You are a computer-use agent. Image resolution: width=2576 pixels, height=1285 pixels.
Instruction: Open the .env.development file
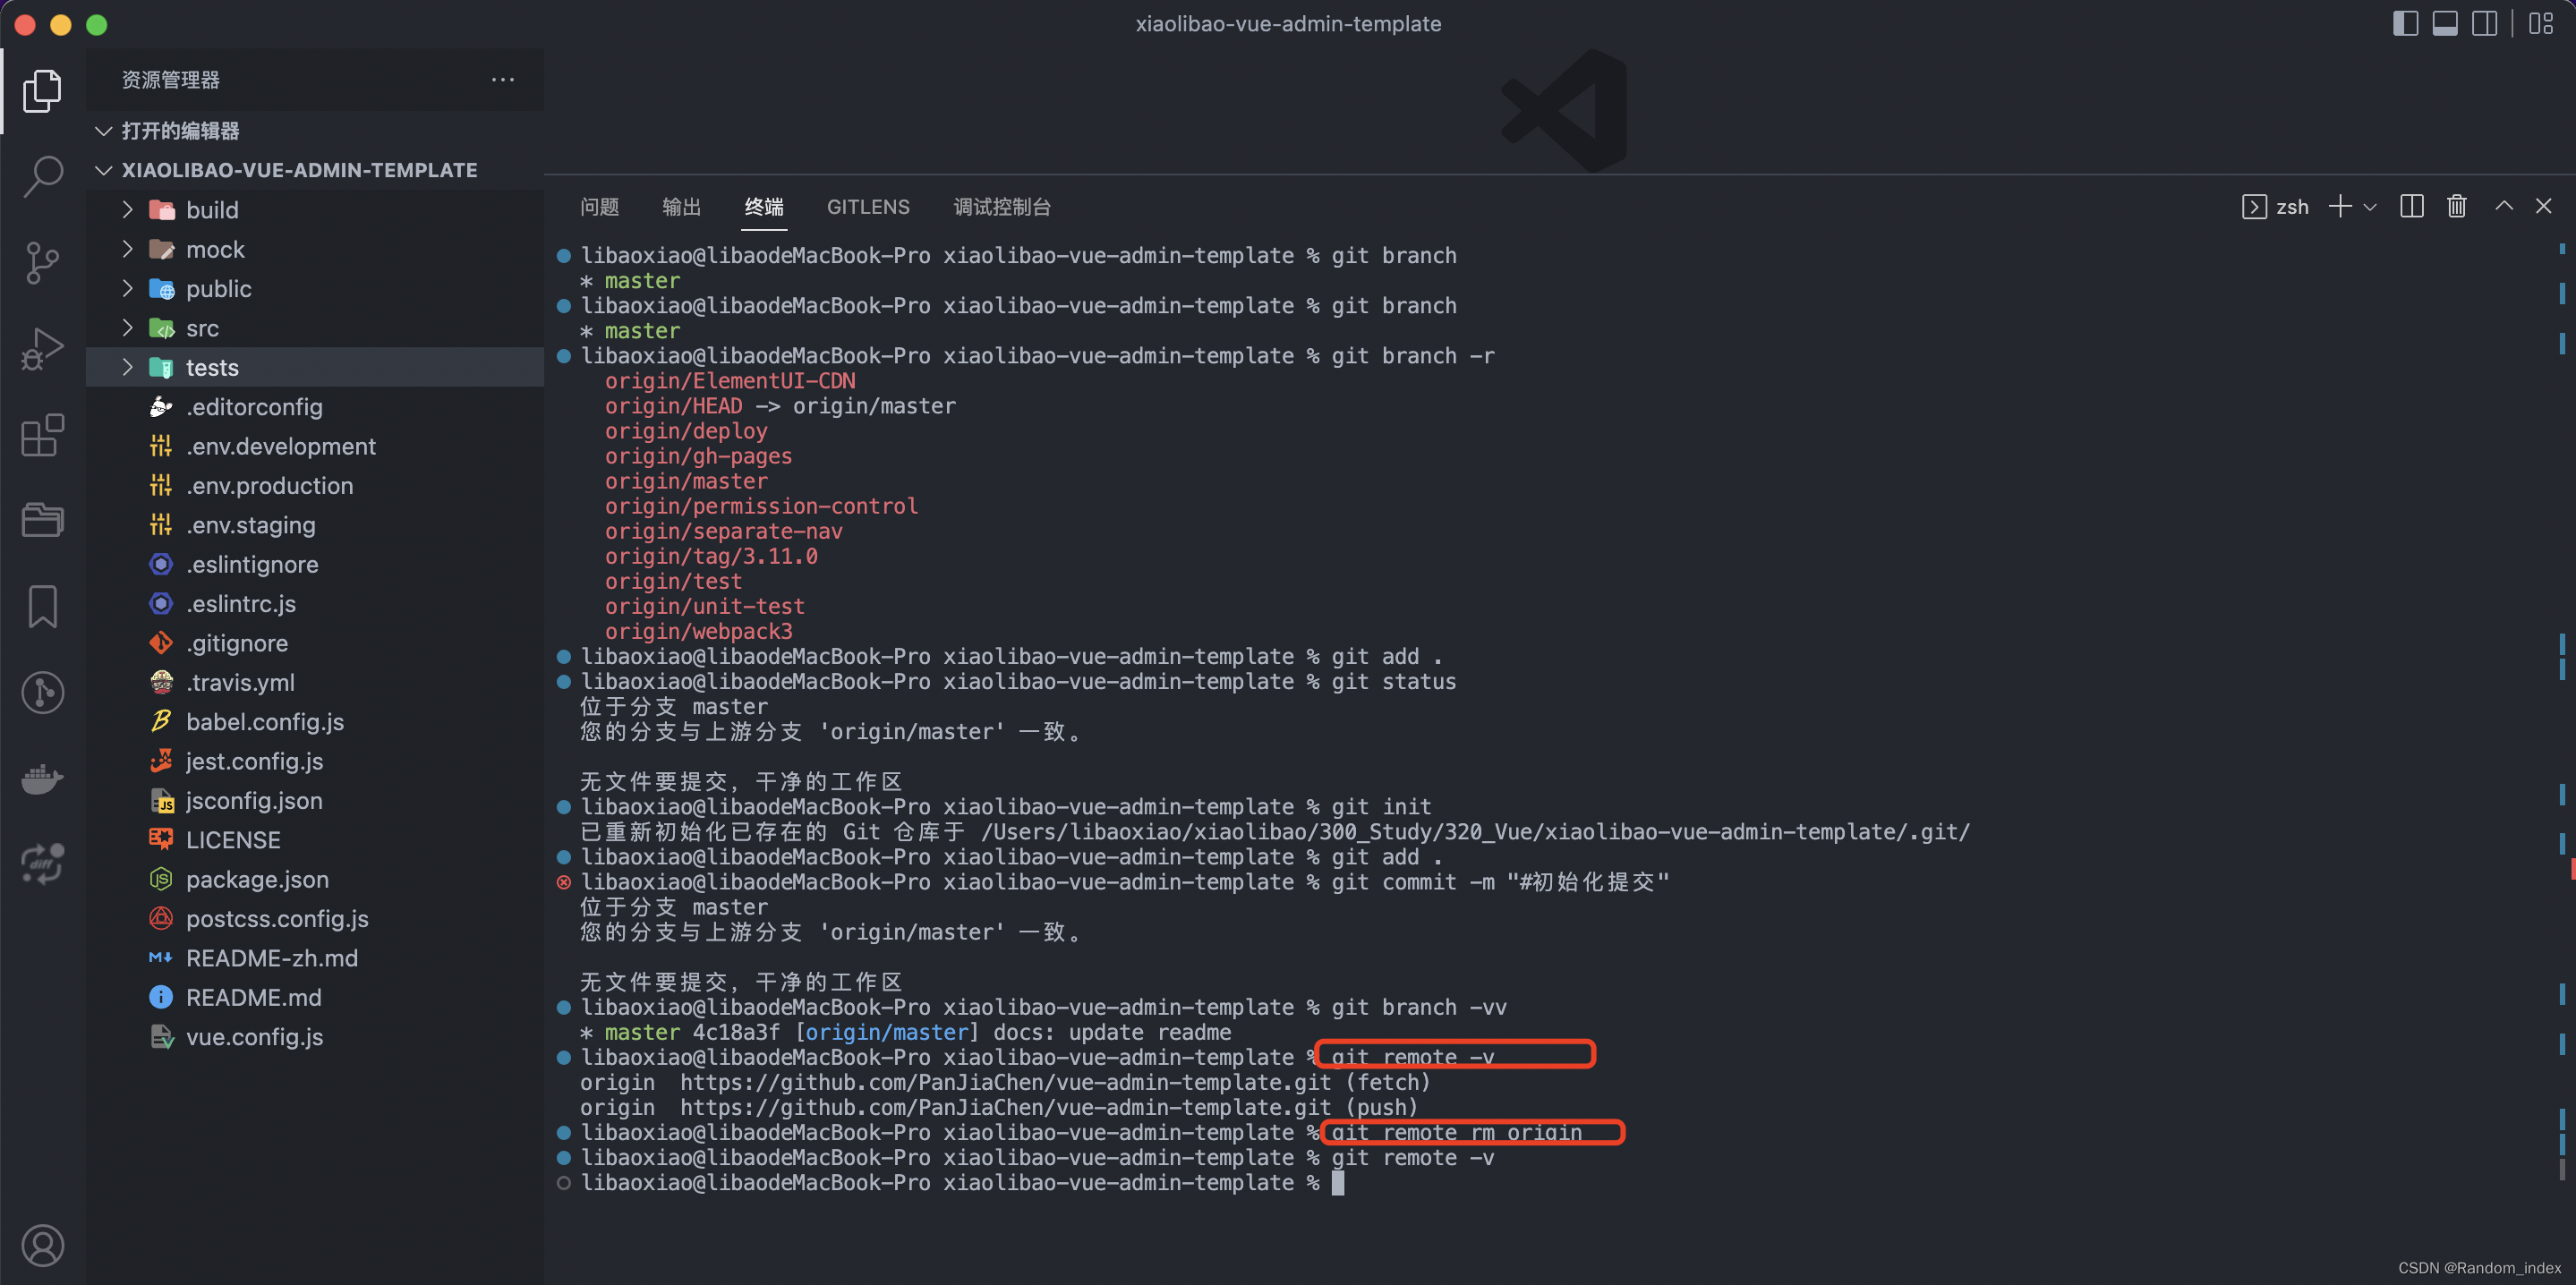(x=315, y=446)
